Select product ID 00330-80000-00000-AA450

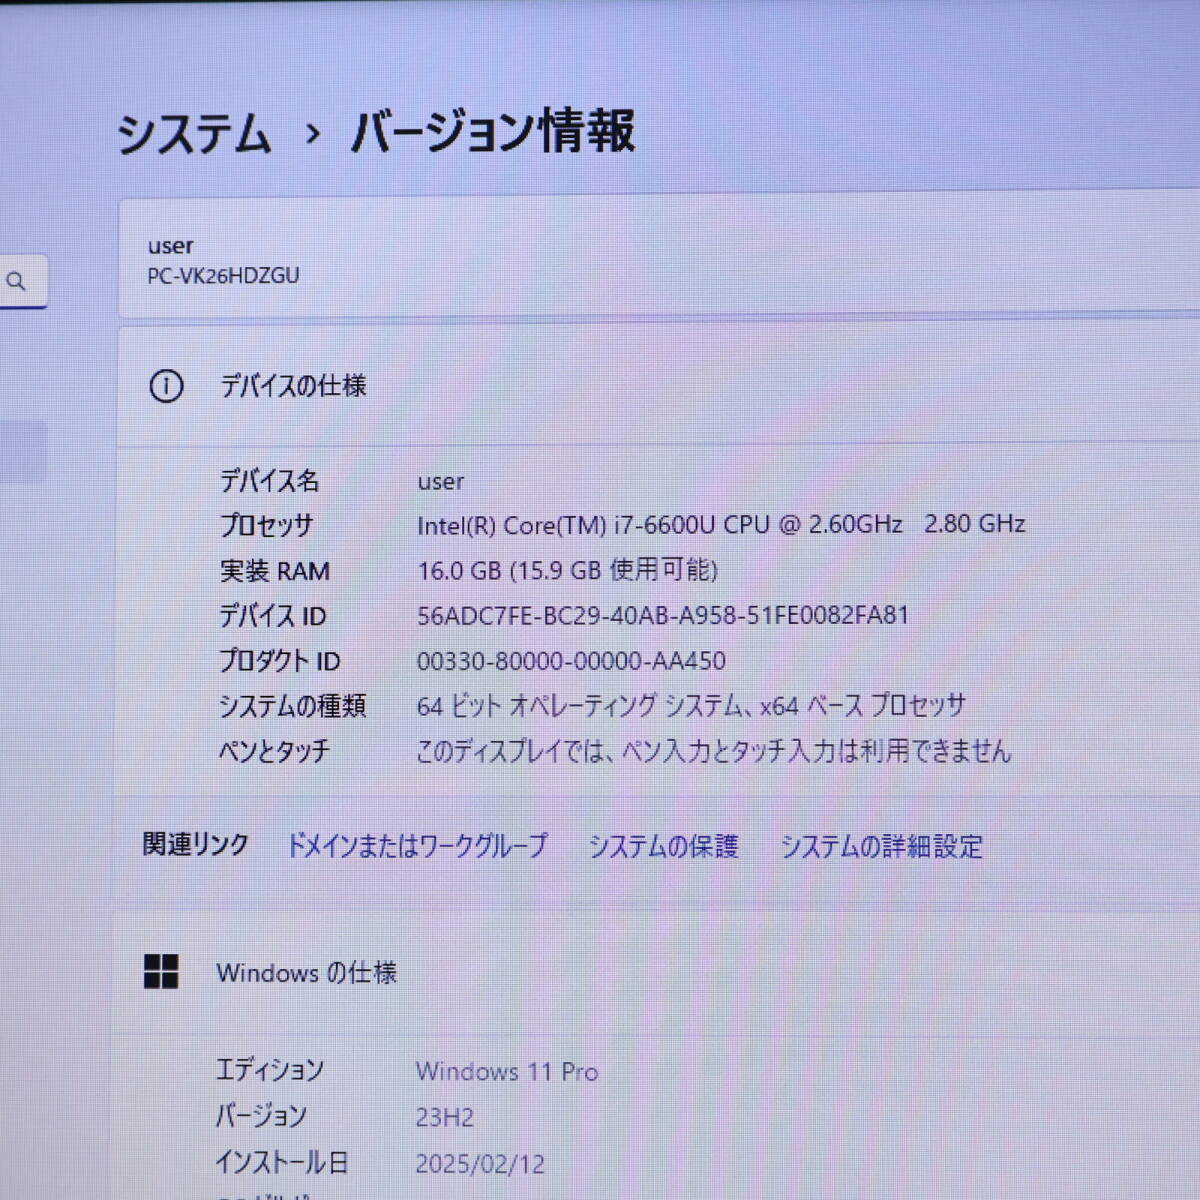coord(571,661)
